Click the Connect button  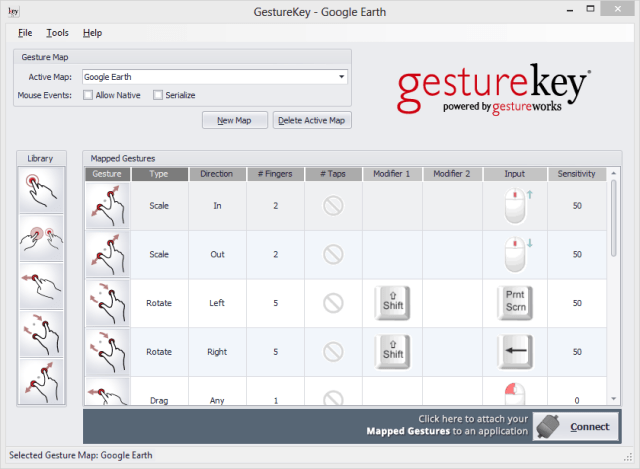coord(576,427)
